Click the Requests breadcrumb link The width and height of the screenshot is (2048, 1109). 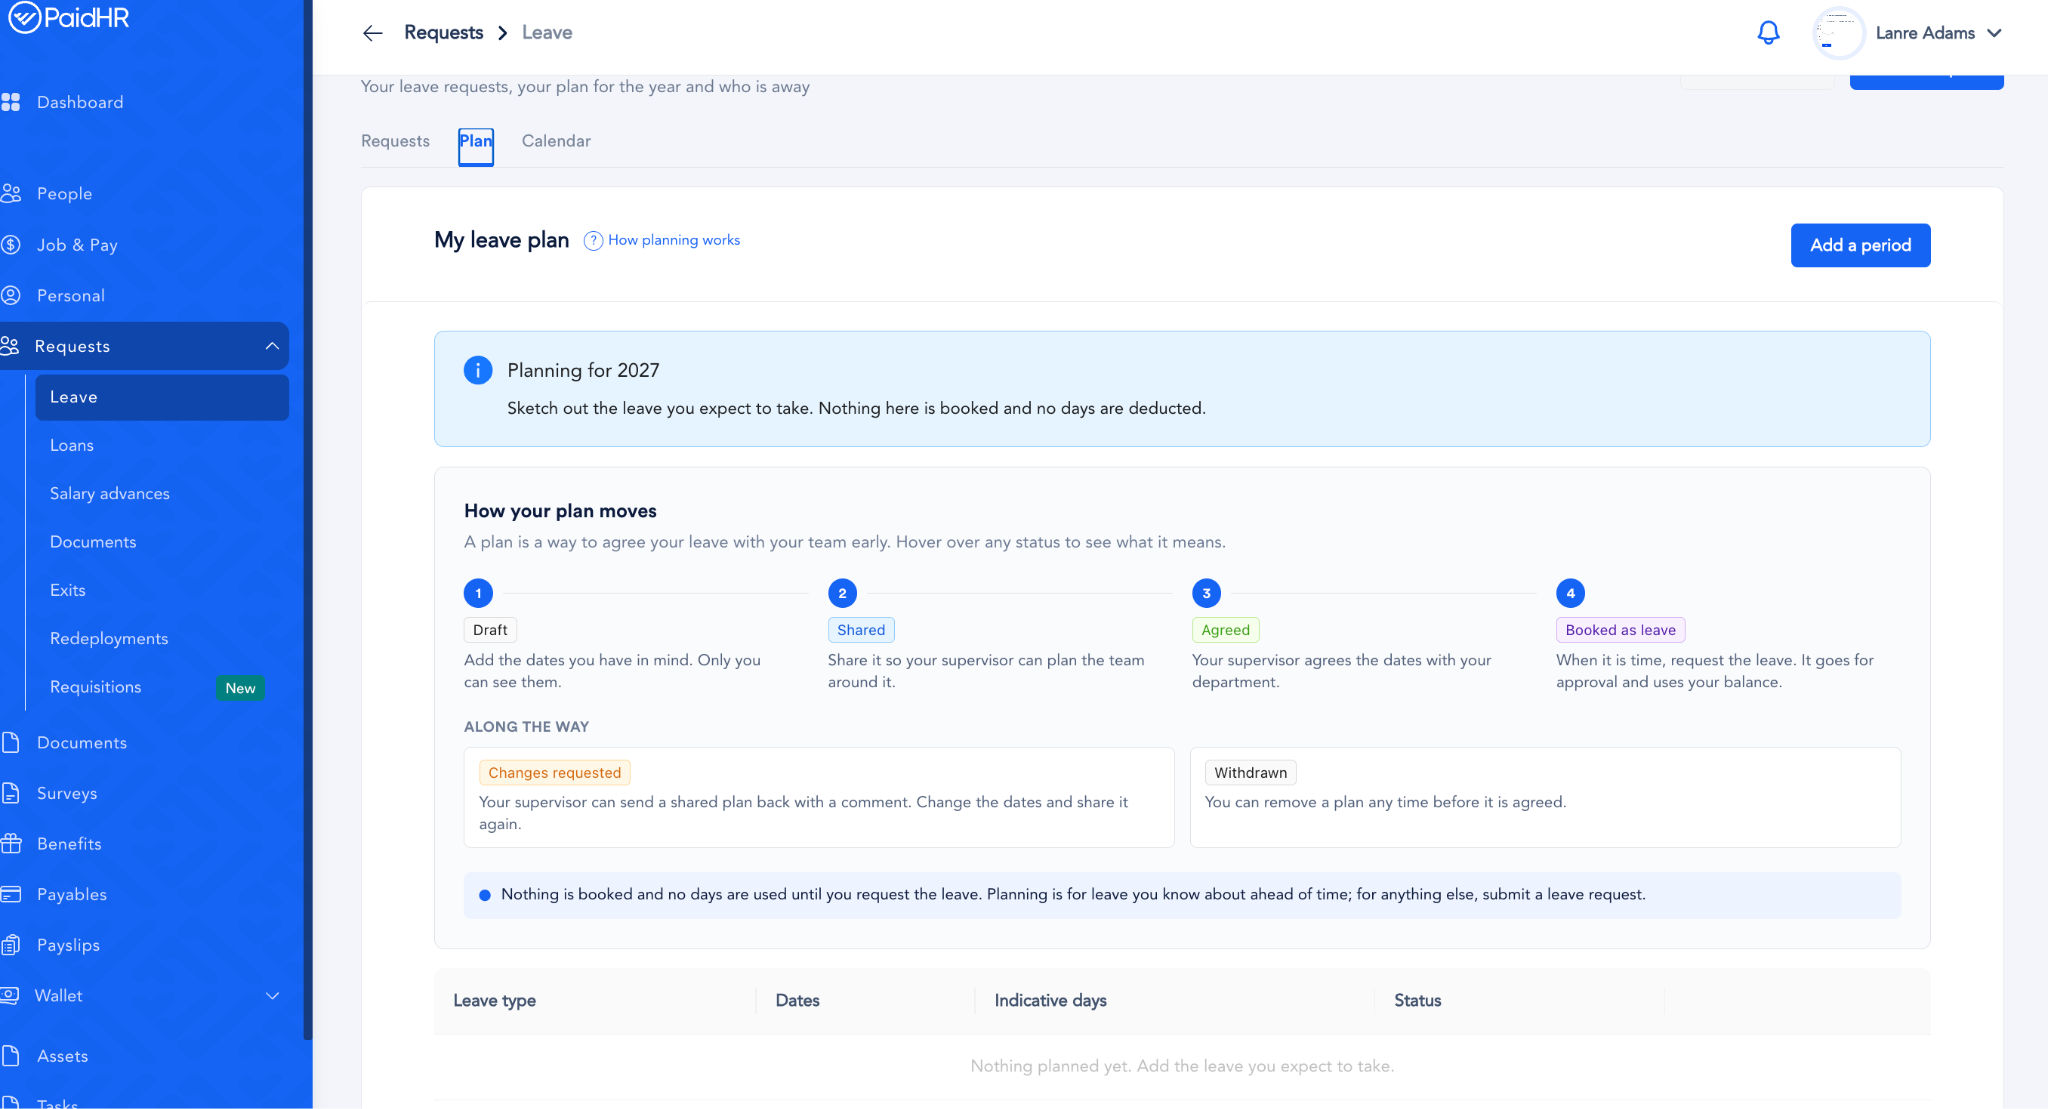pos(443,32)
